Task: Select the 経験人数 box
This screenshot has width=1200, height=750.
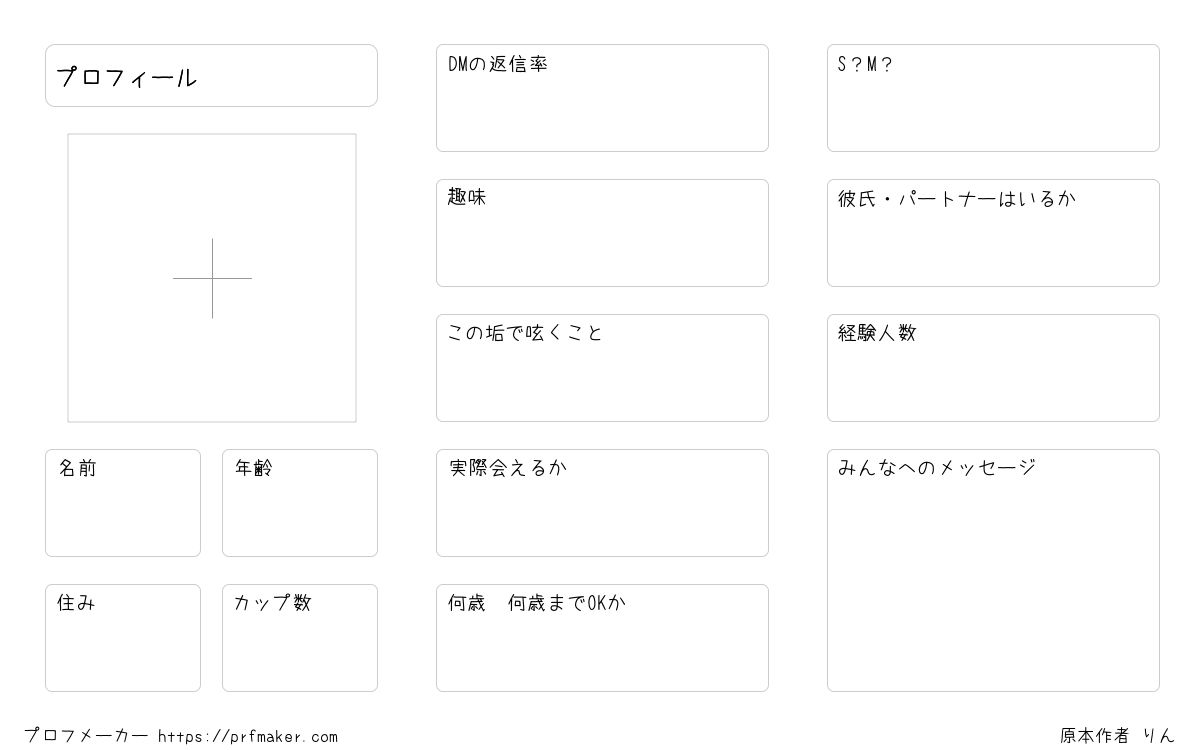Action: coord(993,368)
